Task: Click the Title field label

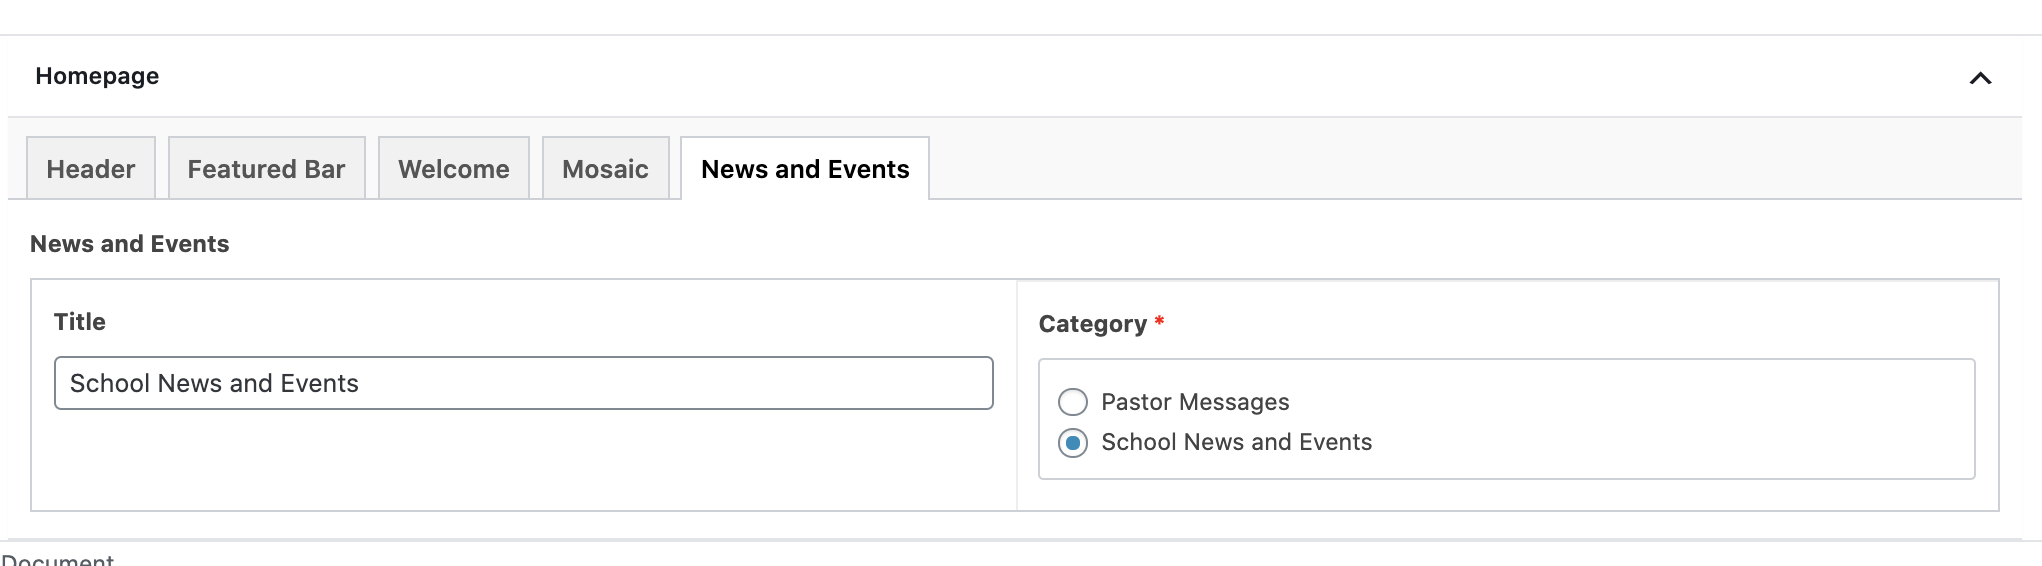Action: coord(80,322)
